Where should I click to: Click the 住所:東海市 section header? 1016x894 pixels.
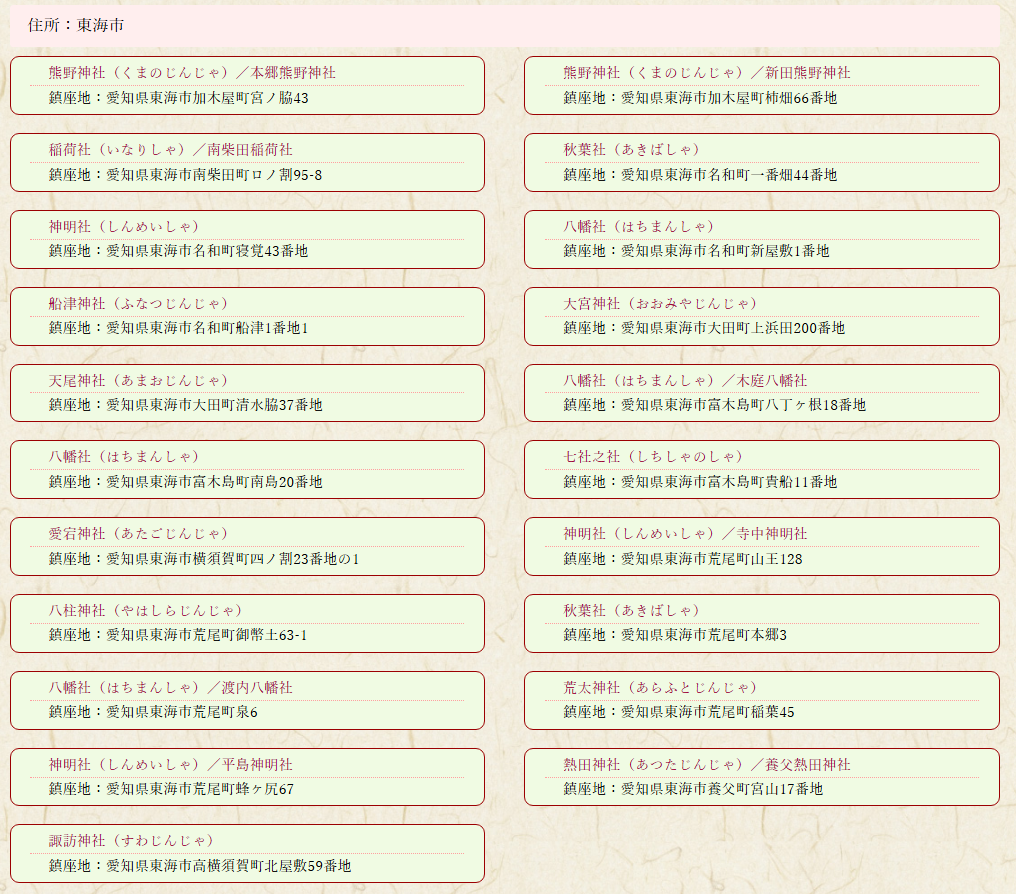click(x=76, y=25)
